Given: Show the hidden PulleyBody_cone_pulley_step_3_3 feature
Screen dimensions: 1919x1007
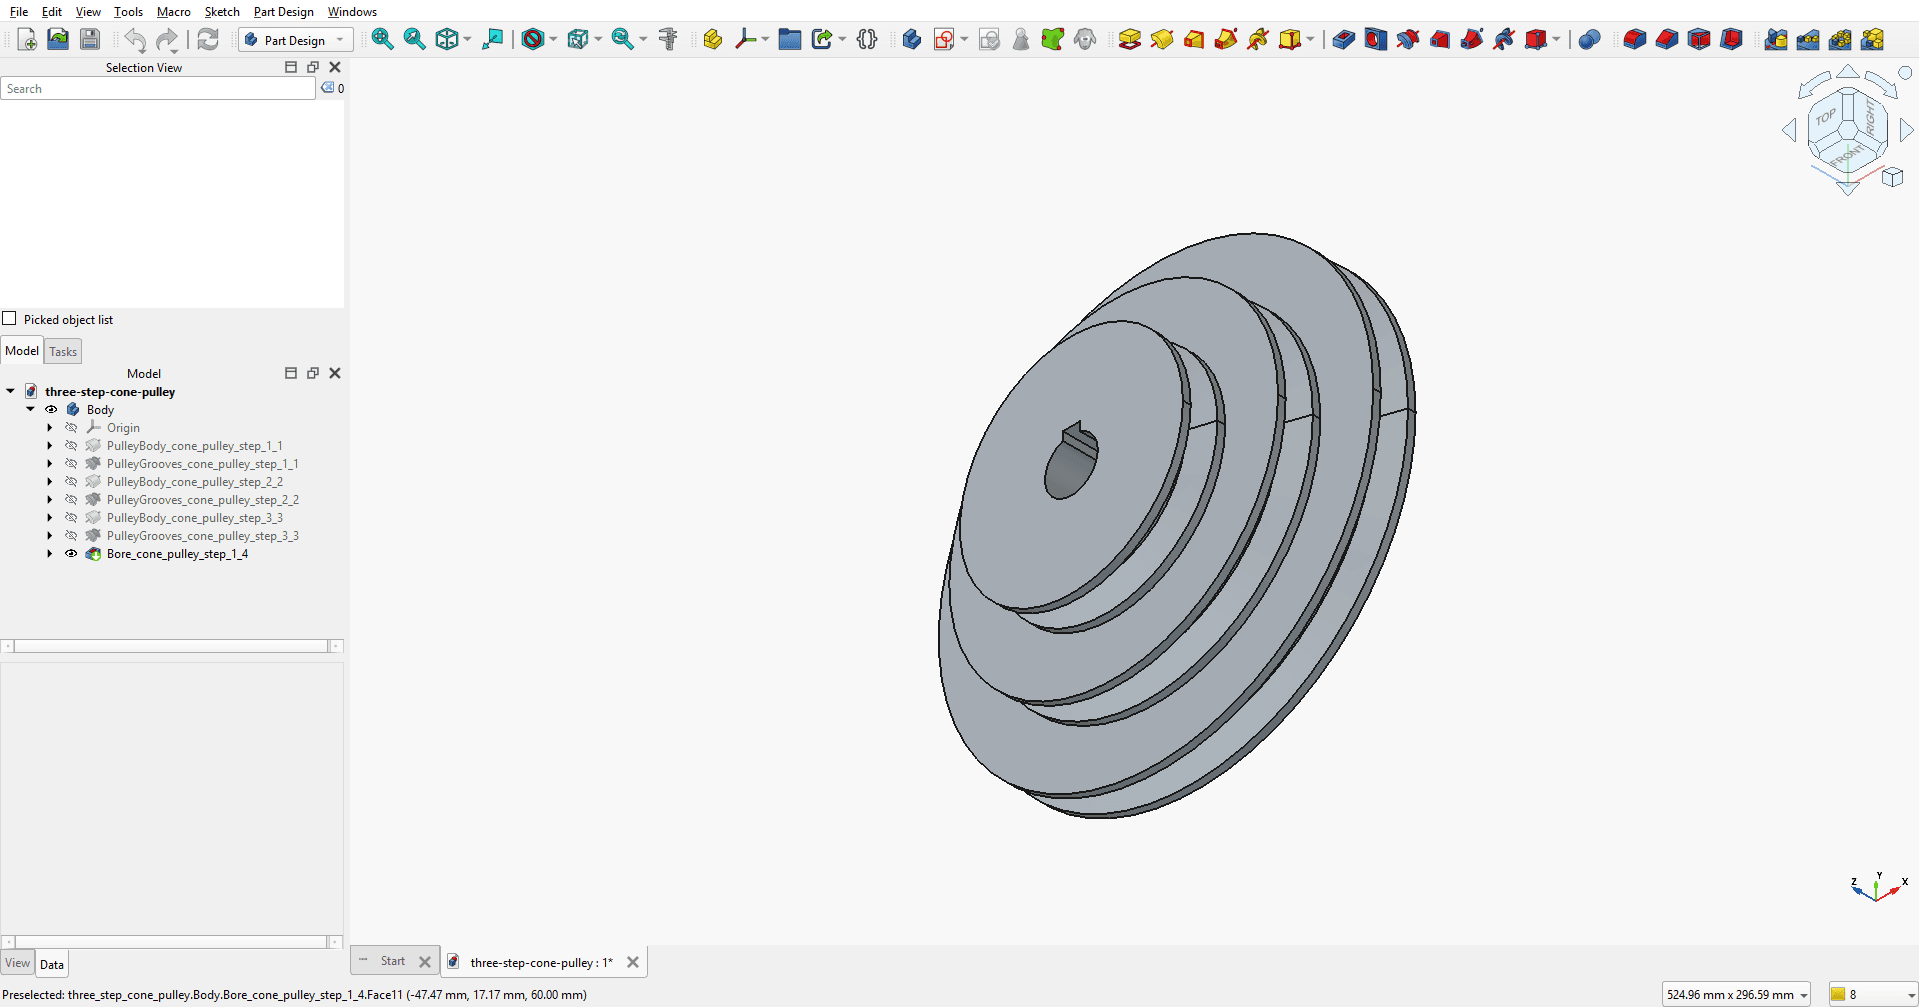Looking at the screenshot, I should 71,517.
